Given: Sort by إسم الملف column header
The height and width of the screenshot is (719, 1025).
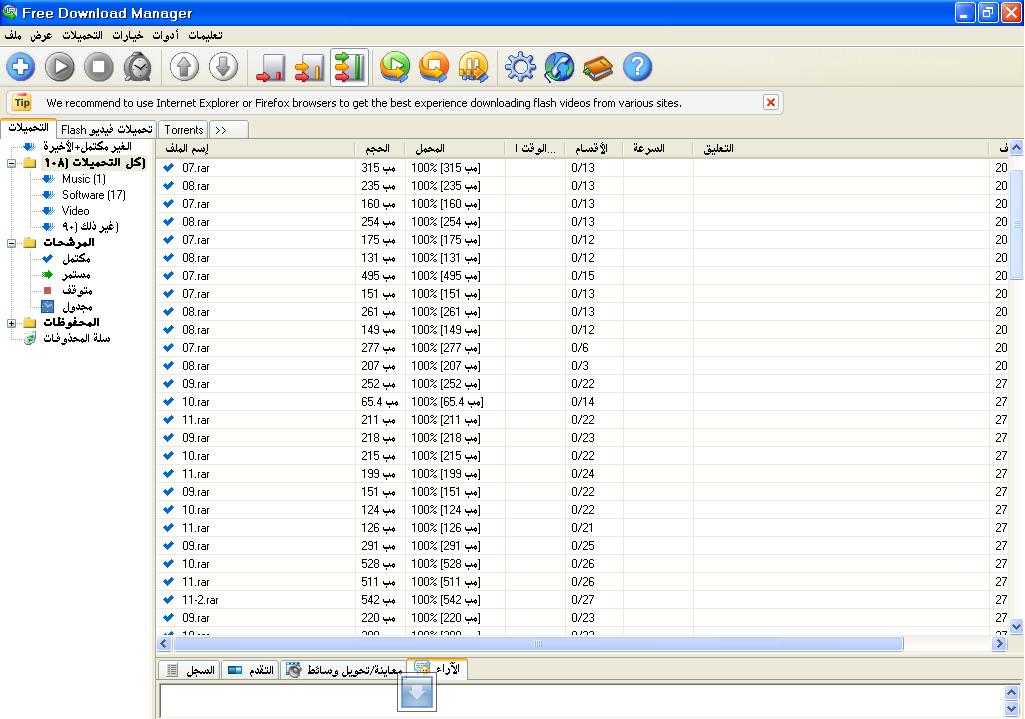Looking at the screenshot, I should (256, 148).
